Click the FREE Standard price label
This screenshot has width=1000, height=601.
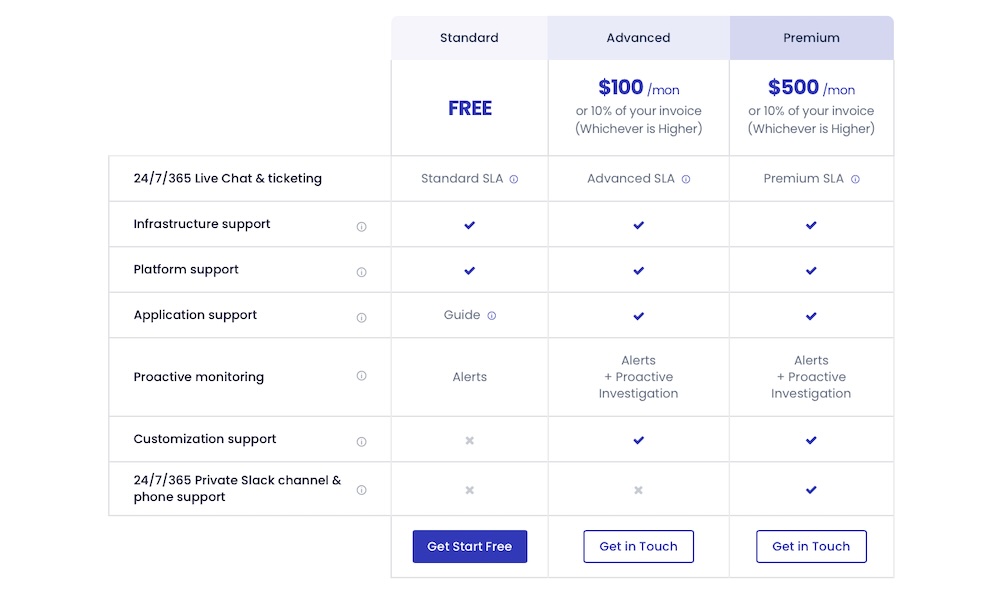click(470, 108)
